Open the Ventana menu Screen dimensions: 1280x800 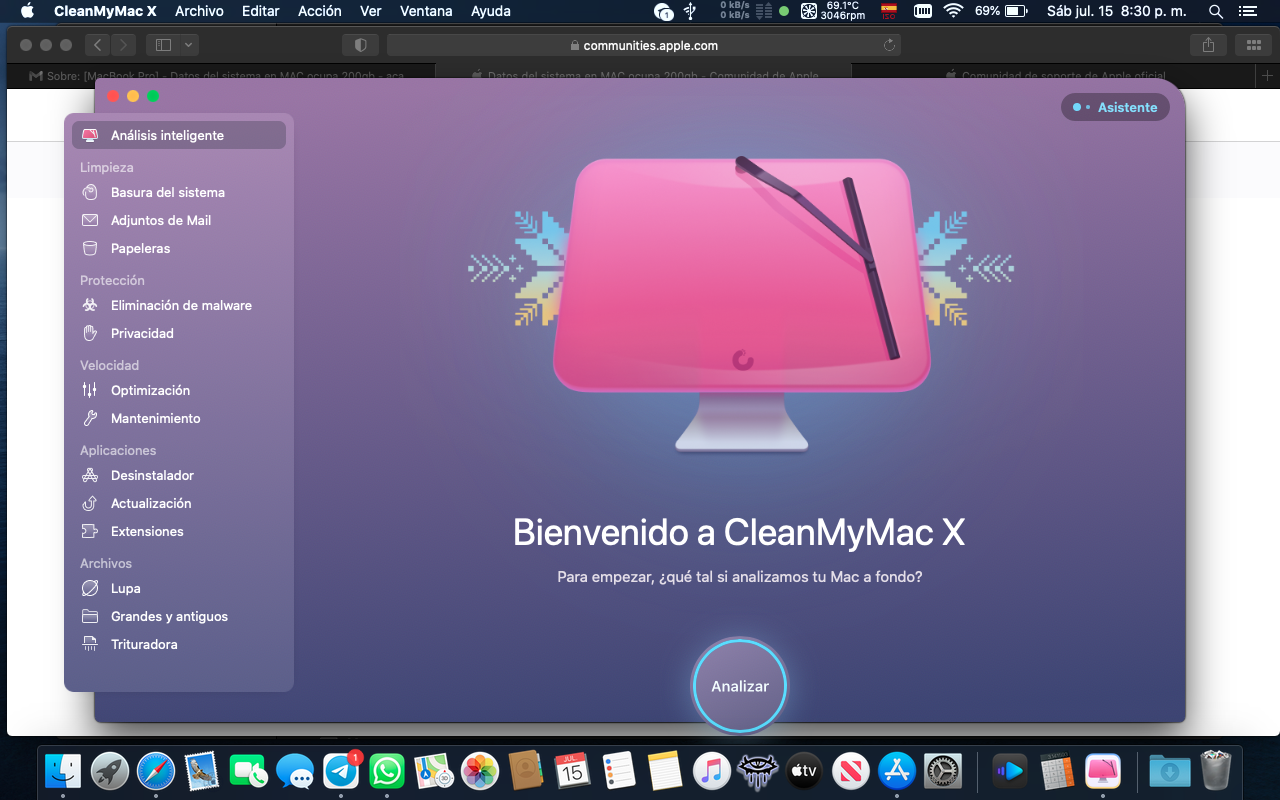pyautogui.click(x=427, y=11)
